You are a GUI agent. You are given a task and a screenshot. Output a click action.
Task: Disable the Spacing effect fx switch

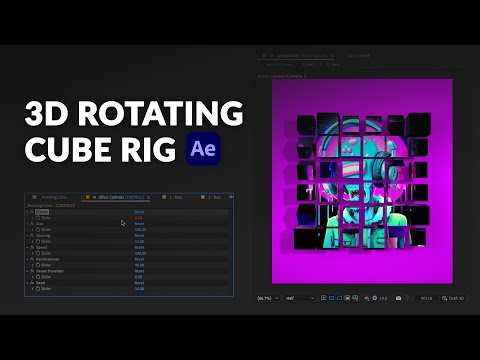32,236
